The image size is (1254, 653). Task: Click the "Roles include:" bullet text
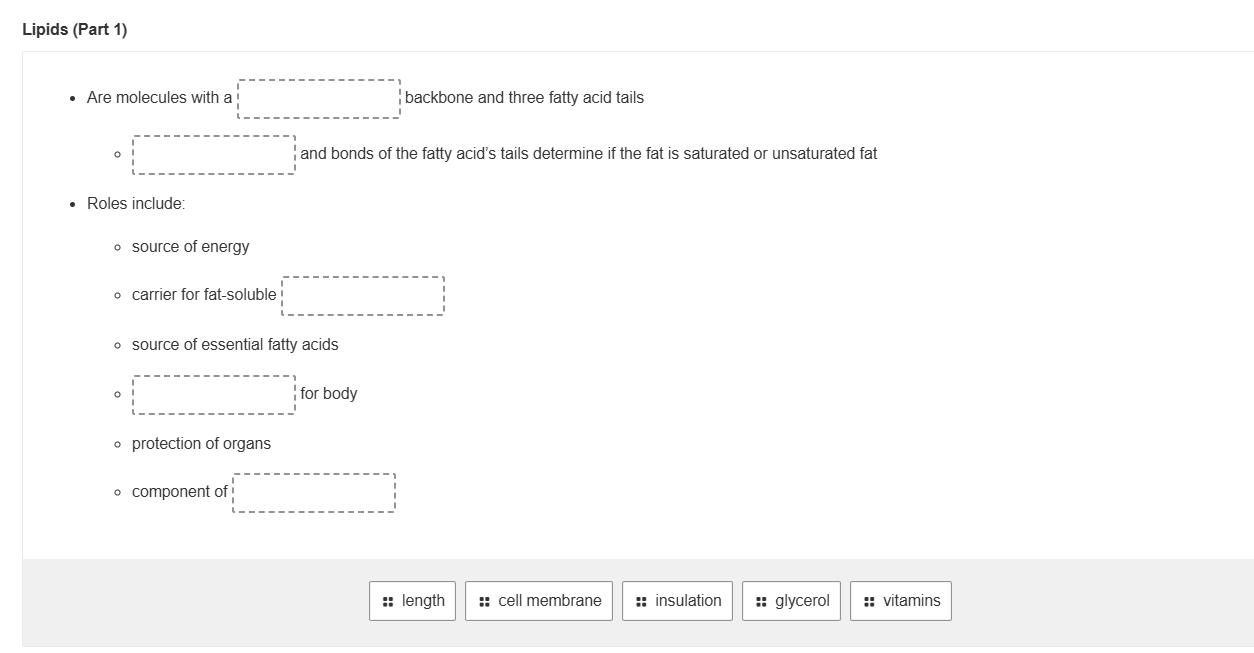pyautogui.click(x=136, y=204)
